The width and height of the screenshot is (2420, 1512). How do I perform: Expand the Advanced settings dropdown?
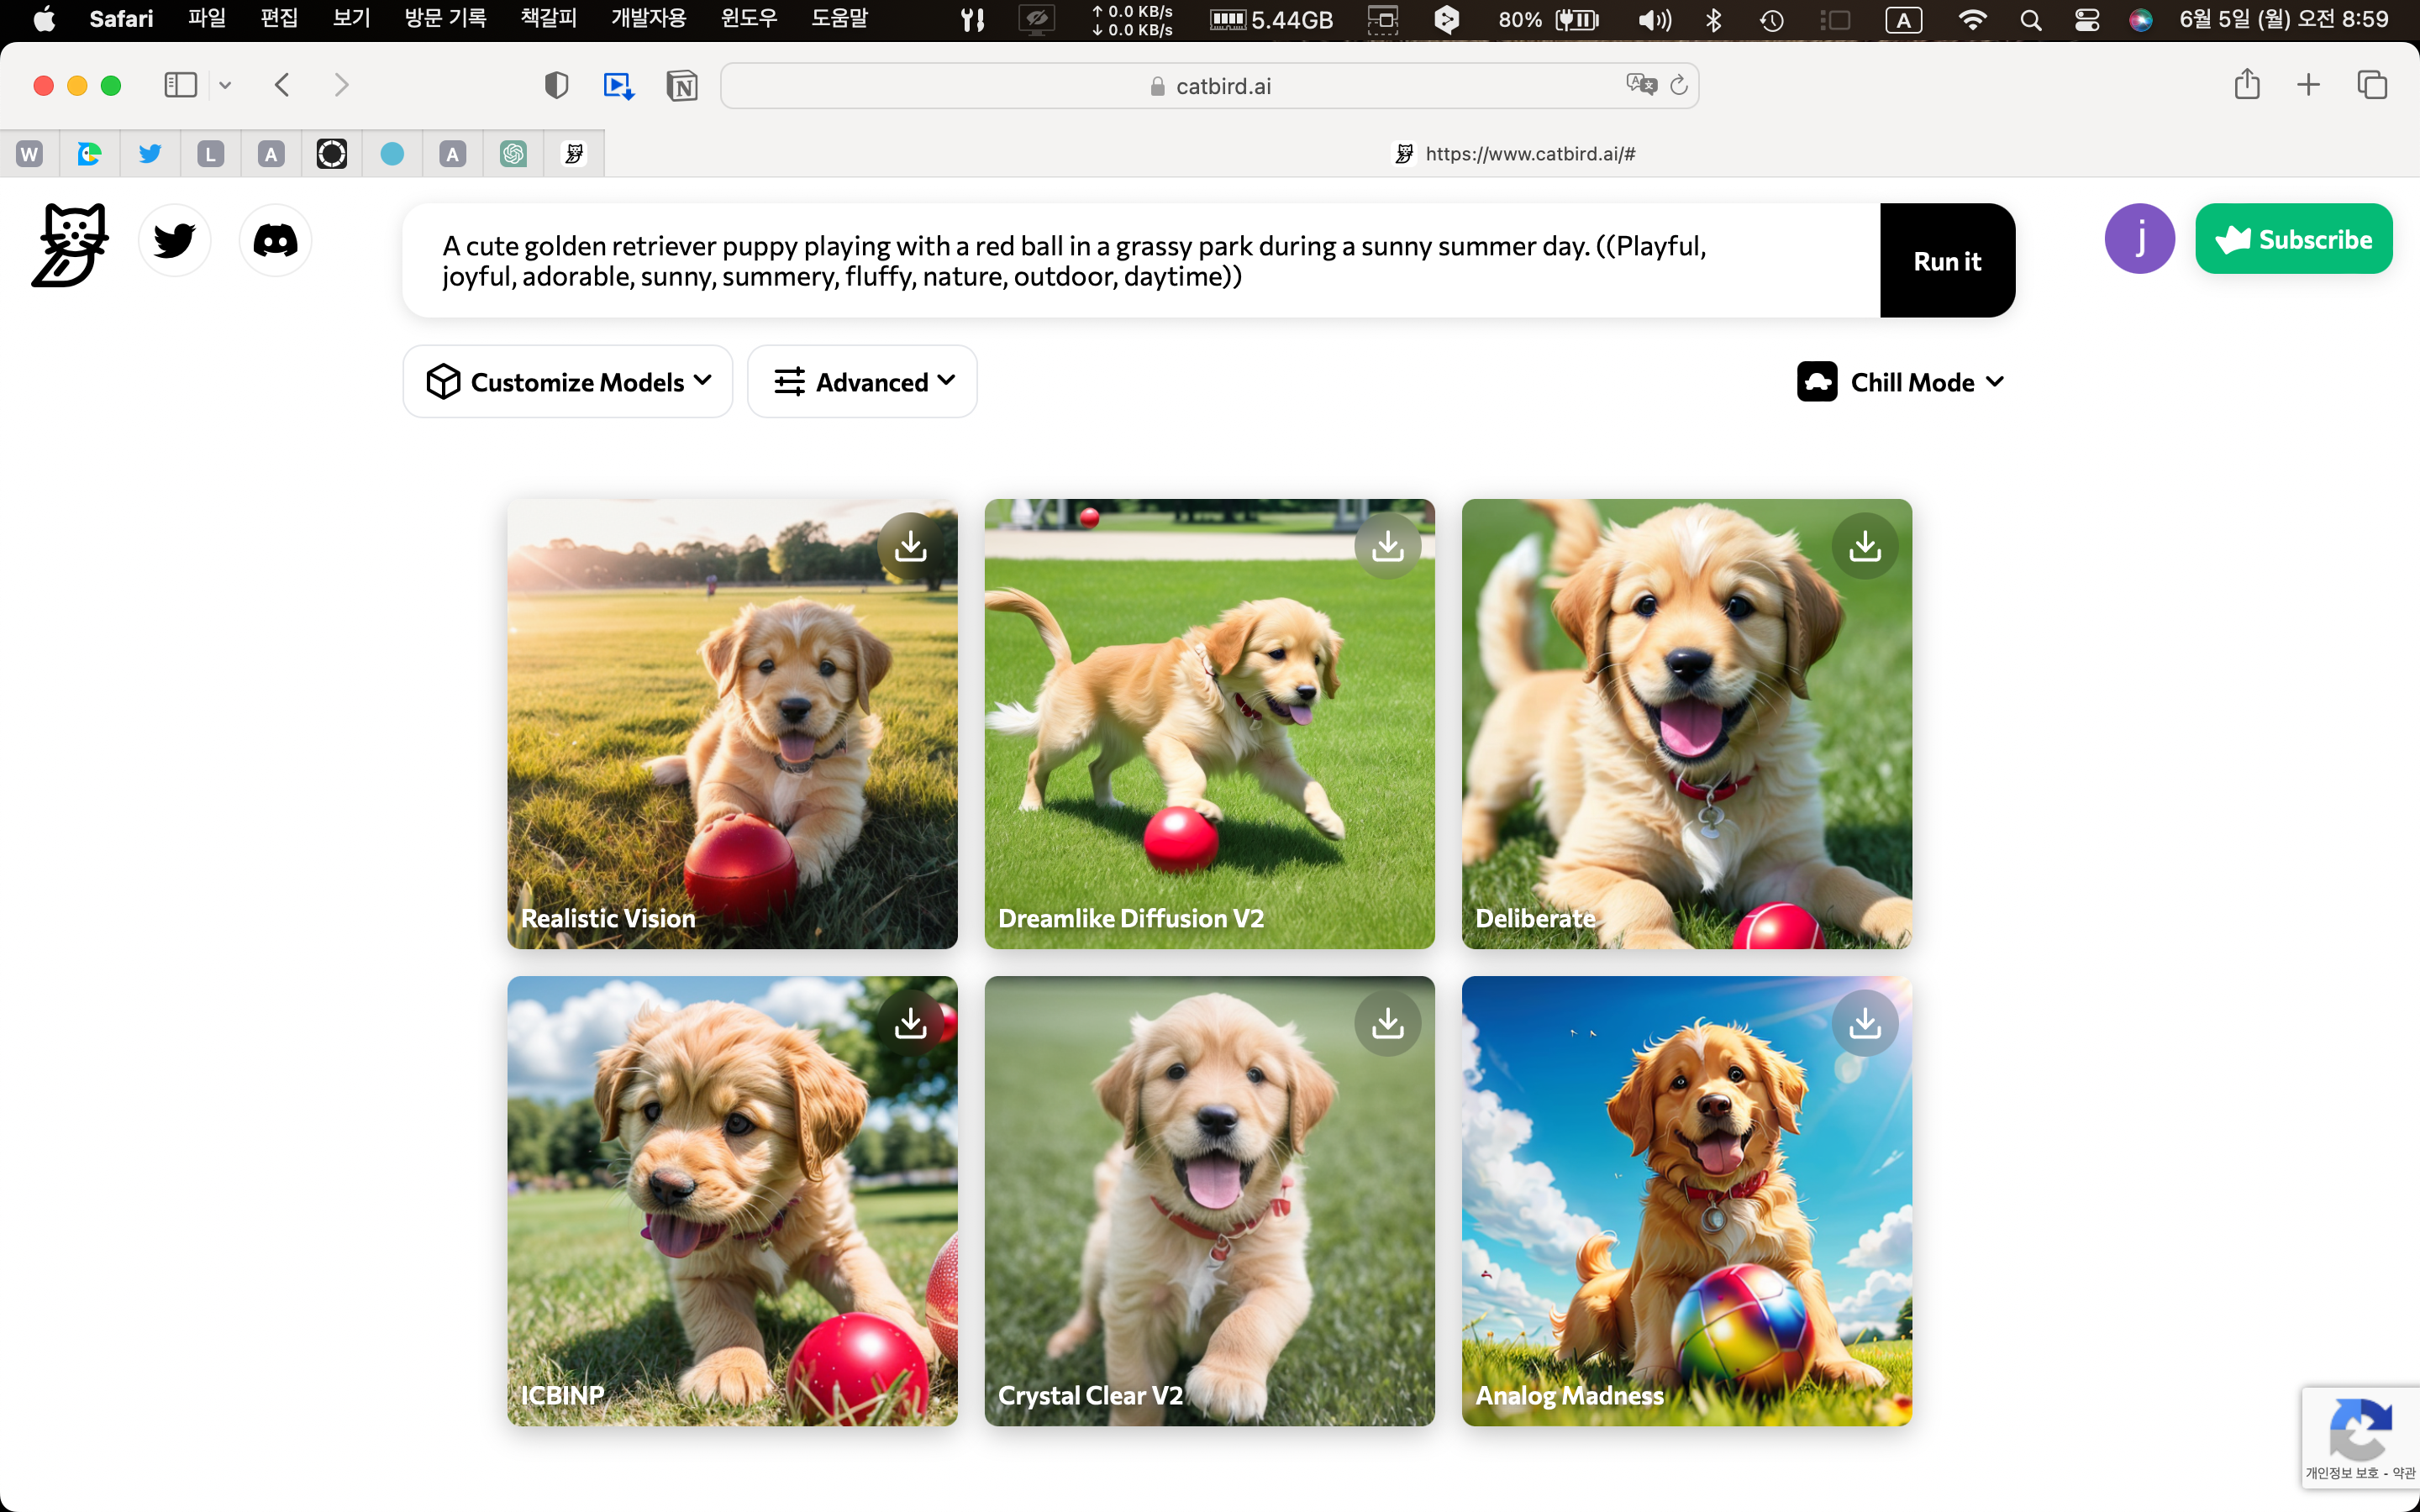coord(862,382)
